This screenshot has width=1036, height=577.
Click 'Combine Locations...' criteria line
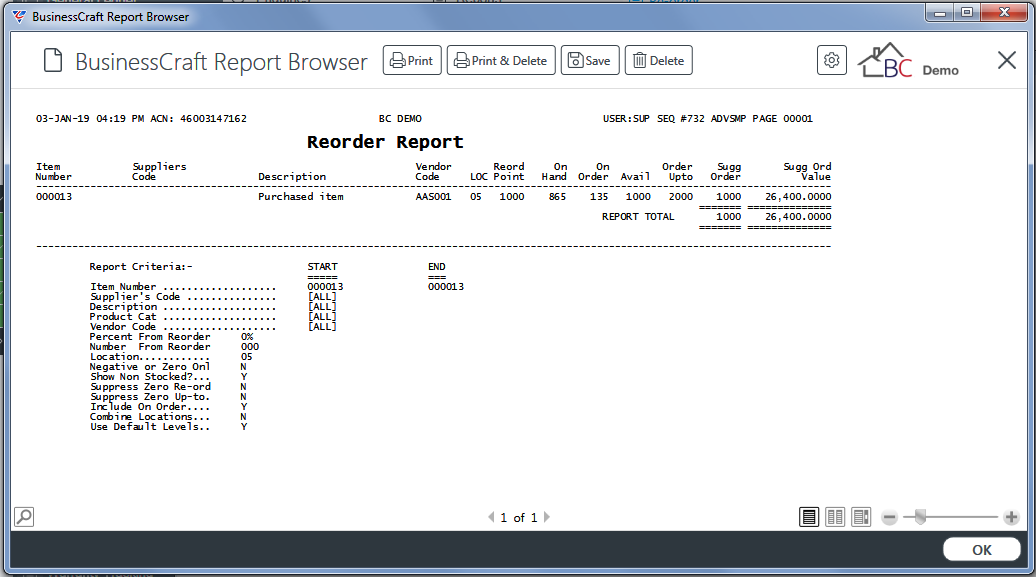point(168,417)
